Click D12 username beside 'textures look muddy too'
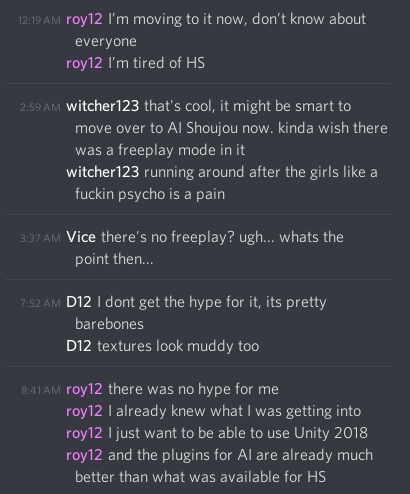Viewport: 410px width, 494px height. pos(79,346)
